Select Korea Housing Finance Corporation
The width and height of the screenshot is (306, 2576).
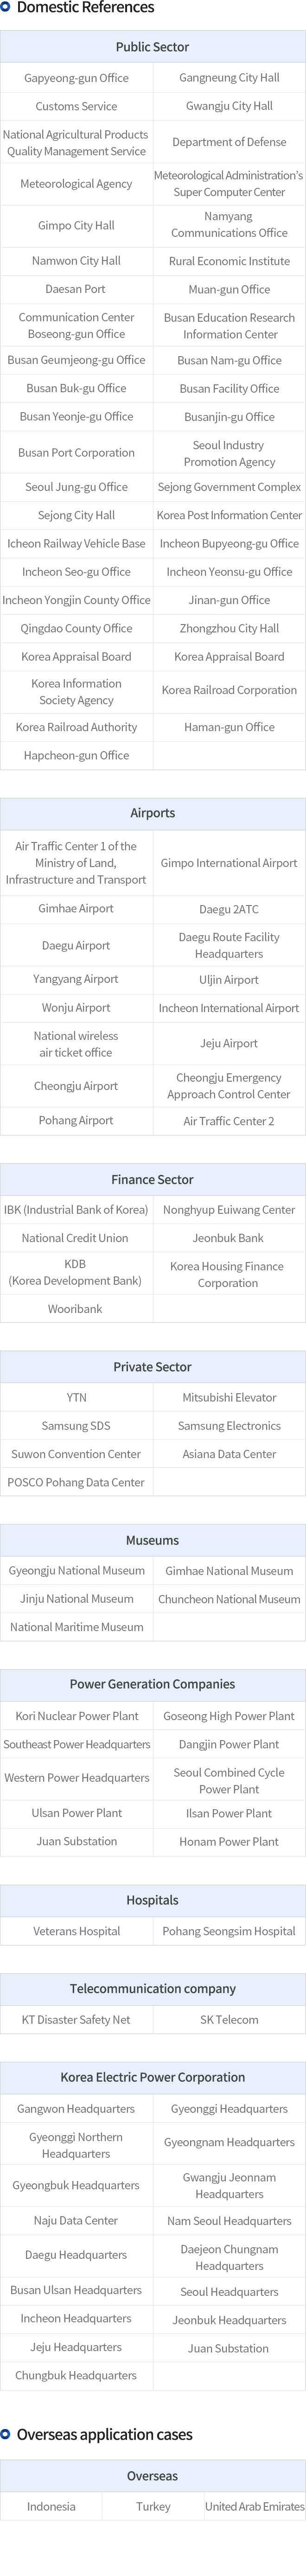pyautogui.click(x=229, y=1274)
